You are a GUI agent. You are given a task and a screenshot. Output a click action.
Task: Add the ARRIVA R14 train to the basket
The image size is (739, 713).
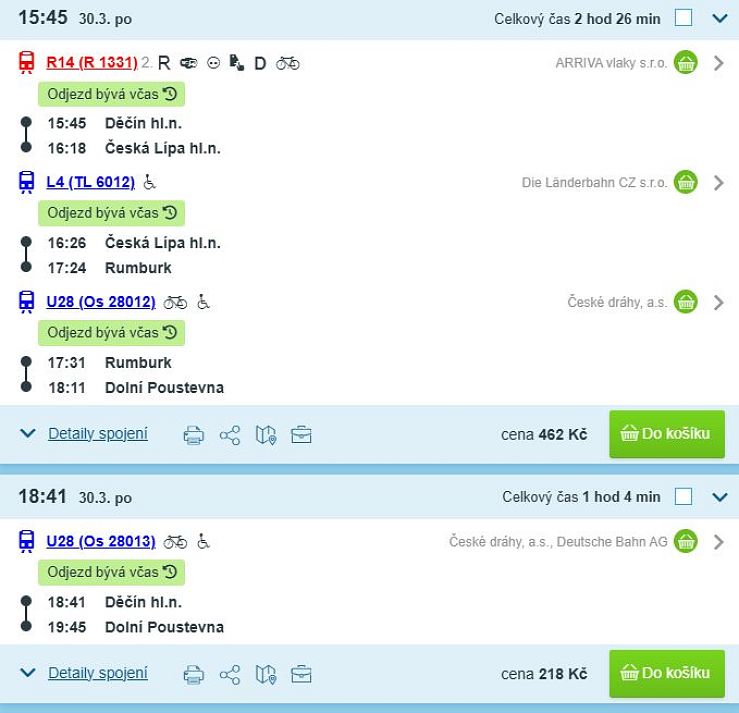pos(685,63)
